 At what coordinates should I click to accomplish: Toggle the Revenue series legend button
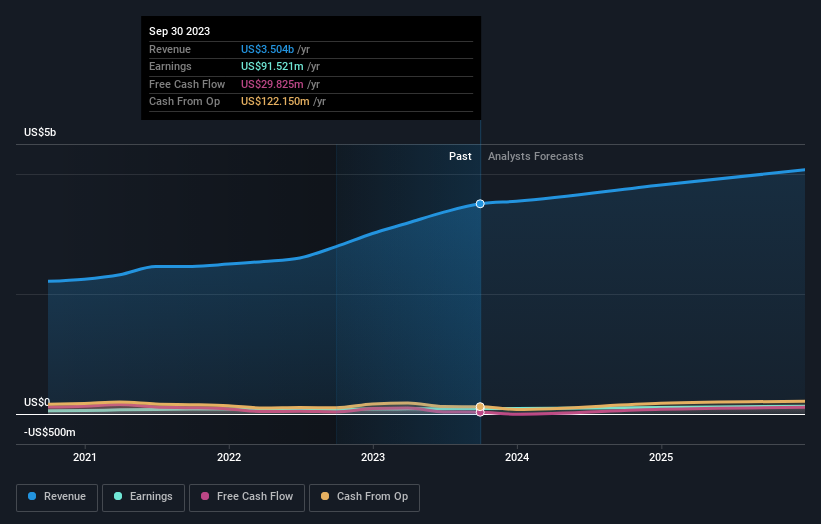57,497
